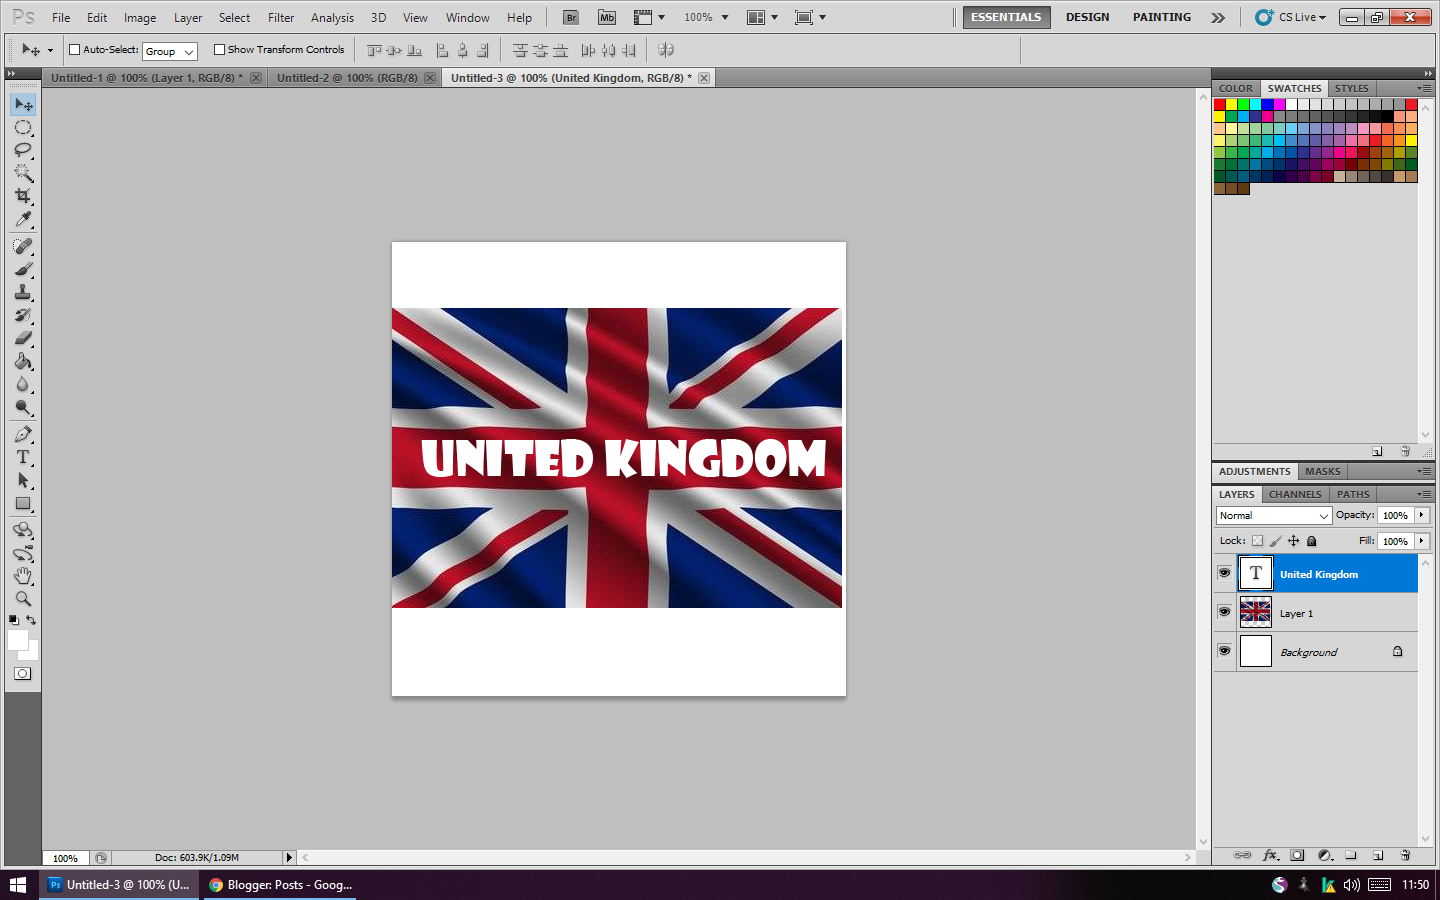Link layers using chain icon
Screen dimensions: 1440x900
(x=1242, y=856)
